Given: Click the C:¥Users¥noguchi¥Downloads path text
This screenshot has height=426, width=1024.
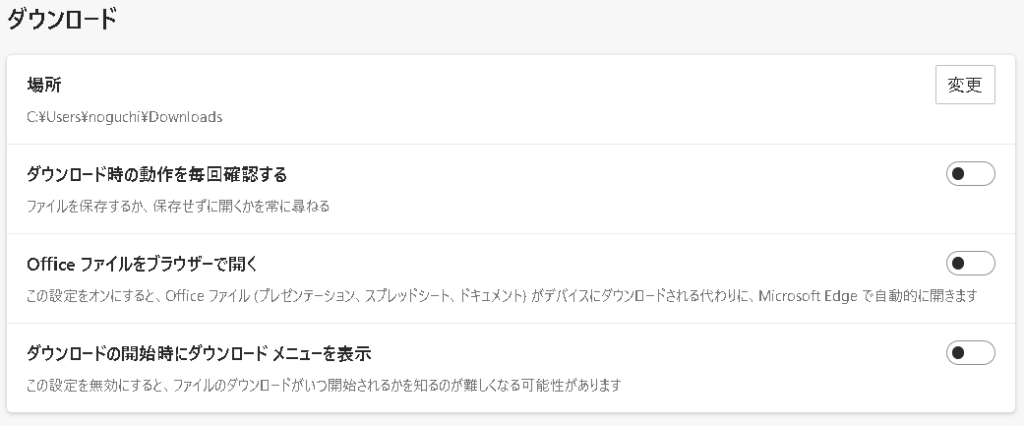Looking at the screenshot, I should (x=124, y=117).
